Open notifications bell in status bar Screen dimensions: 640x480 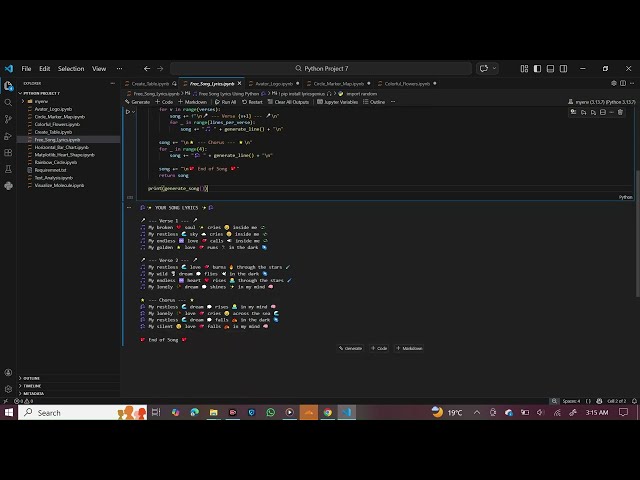[634, 401]
